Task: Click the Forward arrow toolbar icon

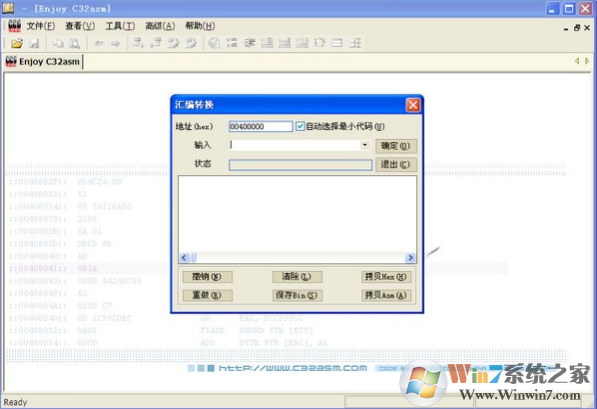Action: click(x=115, y=43)
